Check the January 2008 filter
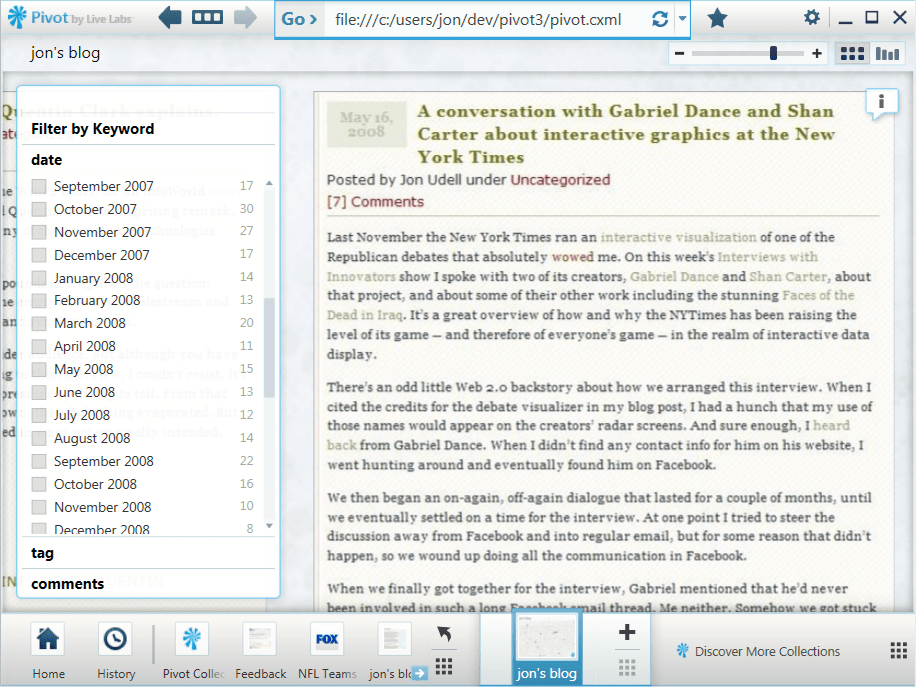The width and height of the screenshot is (916, 687). pyautogui.click(x=39, y=277)
